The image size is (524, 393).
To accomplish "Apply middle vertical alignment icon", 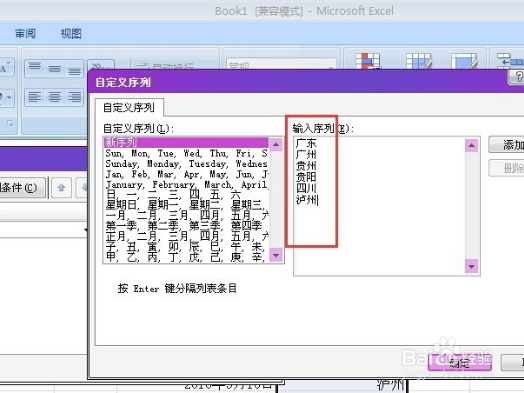I will pos(54,69).
